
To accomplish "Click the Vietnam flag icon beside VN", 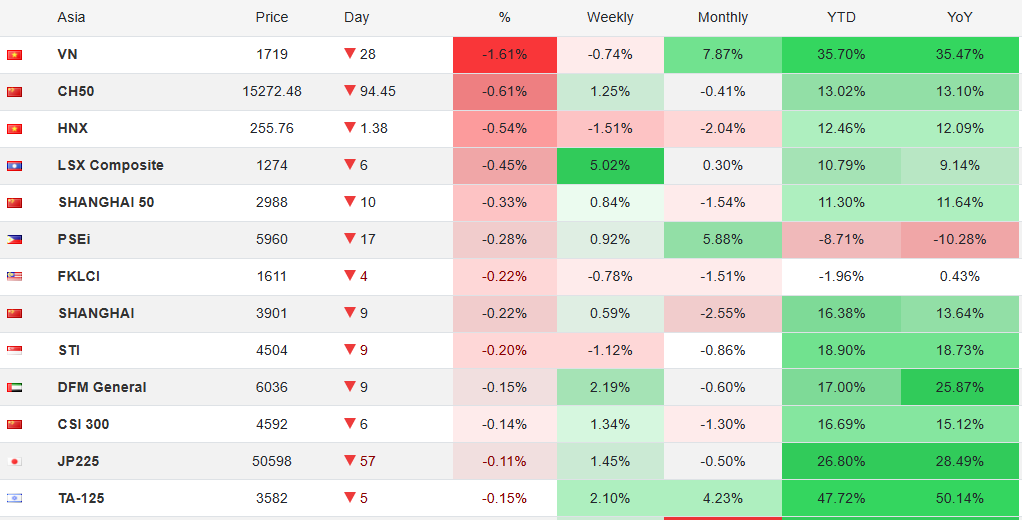I will point(14,55).
